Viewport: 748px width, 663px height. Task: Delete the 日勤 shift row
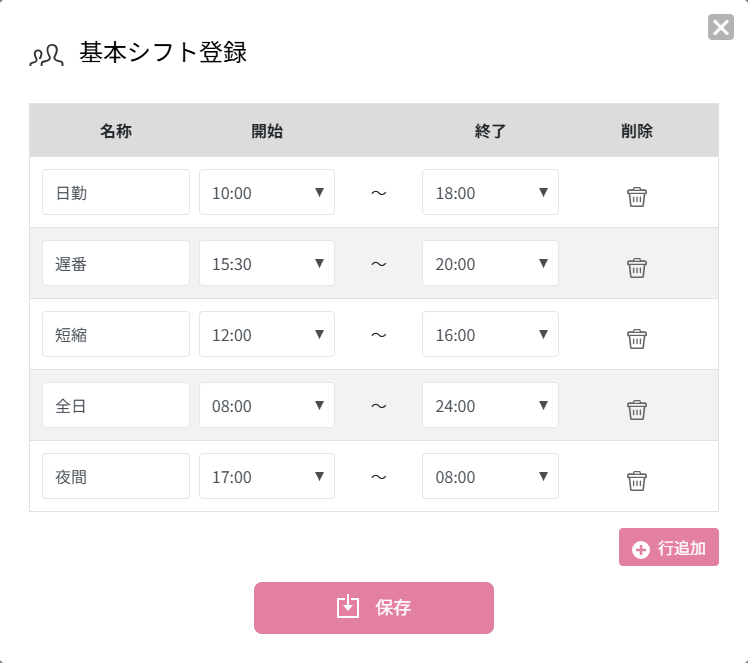[637, 197]
